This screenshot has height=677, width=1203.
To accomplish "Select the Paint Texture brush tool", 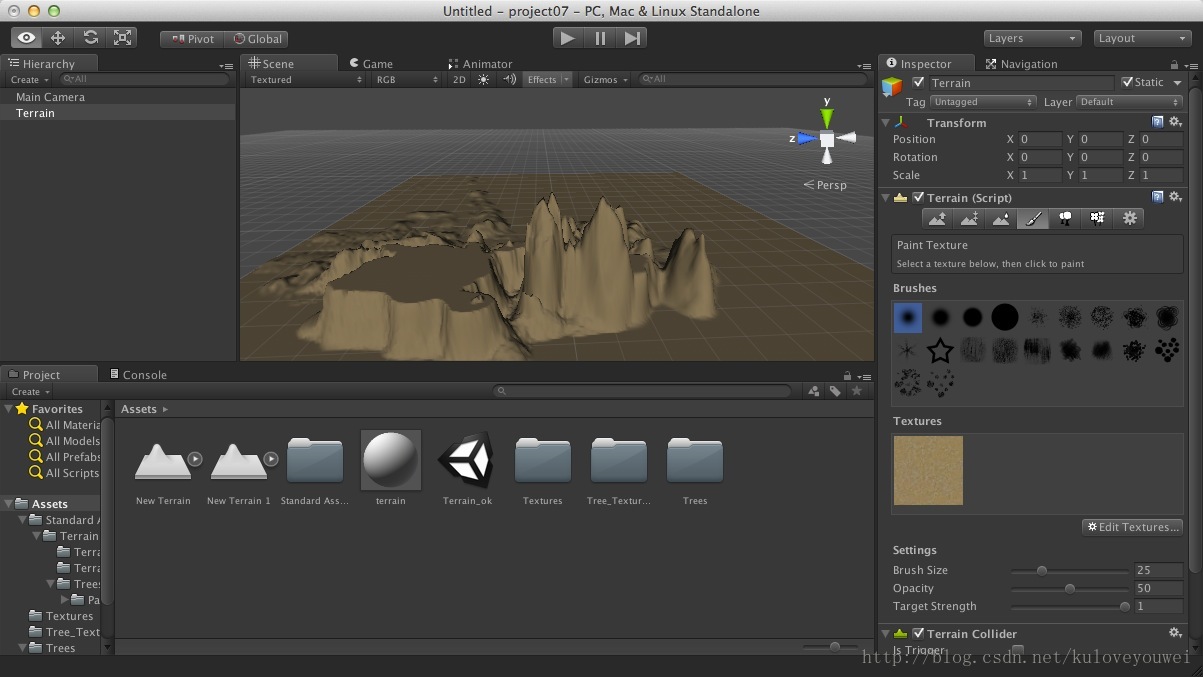I will (1033, 218).
